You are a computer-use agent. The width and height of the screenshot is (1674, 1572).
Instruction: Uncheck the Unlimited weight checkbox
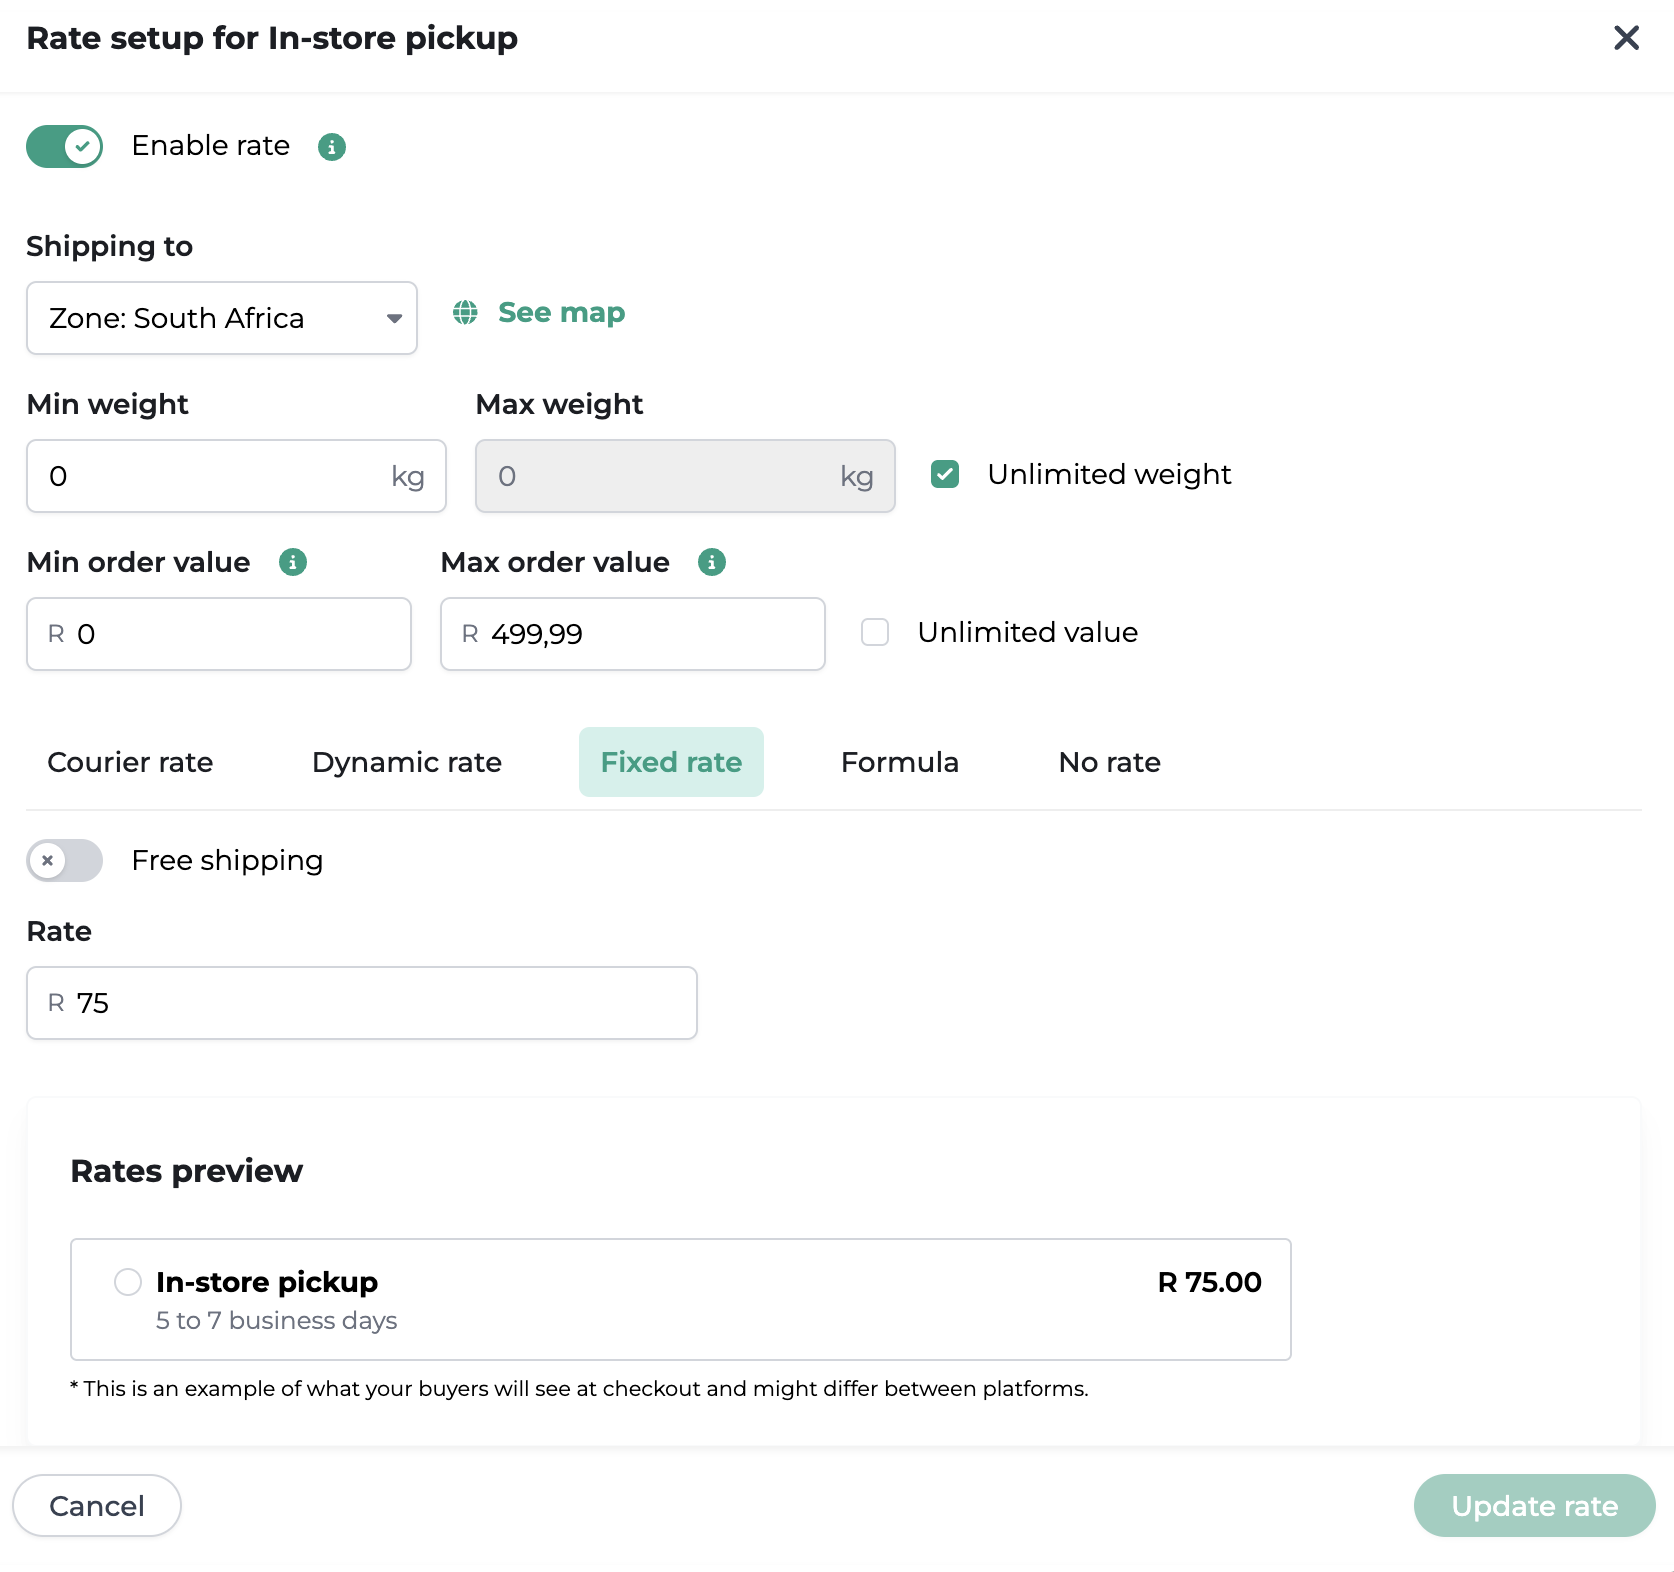click(945, 474)
